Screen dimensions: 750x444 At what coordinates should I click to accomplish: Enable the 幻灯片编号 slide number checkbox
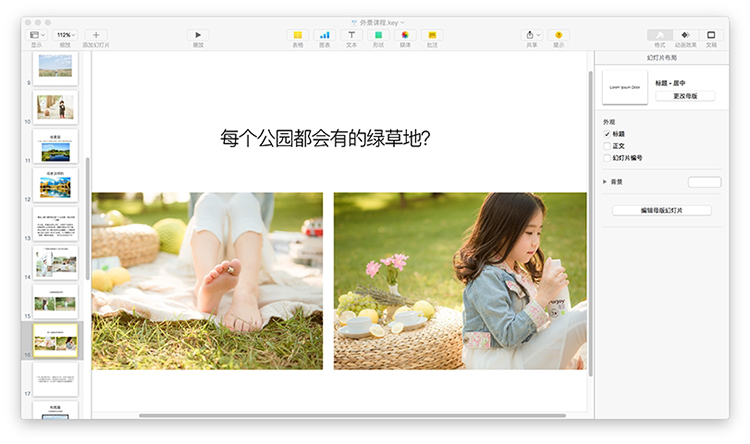[607, 158]
